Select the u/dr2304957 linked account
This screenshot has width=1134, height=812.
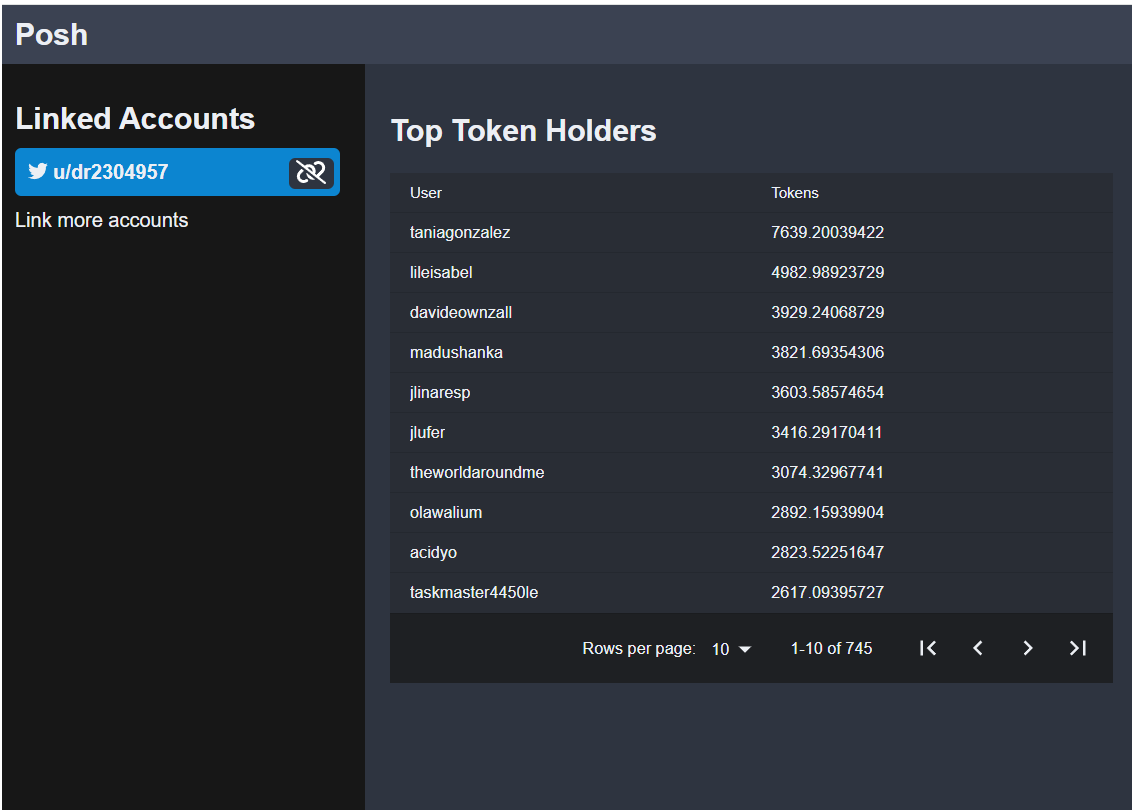point(177,172)
